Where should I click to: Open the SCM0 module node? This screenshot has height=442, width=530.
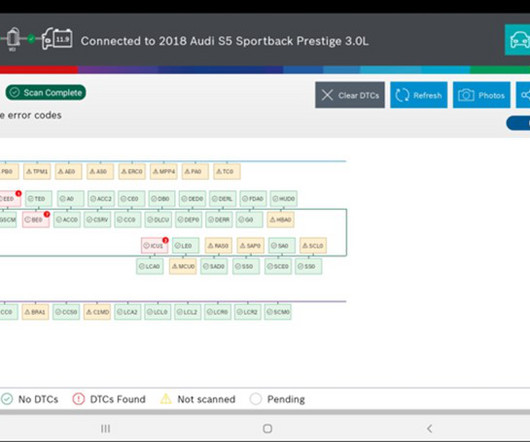[278, 312]
